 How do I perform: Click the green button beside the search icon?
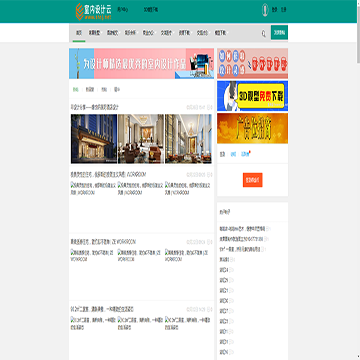pos(279,32)
